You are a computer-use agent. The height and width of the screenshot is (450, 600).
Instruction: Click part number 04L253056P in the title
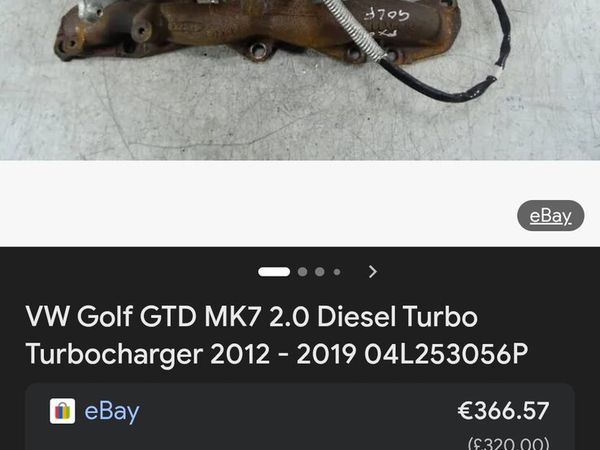coord(446,354)
